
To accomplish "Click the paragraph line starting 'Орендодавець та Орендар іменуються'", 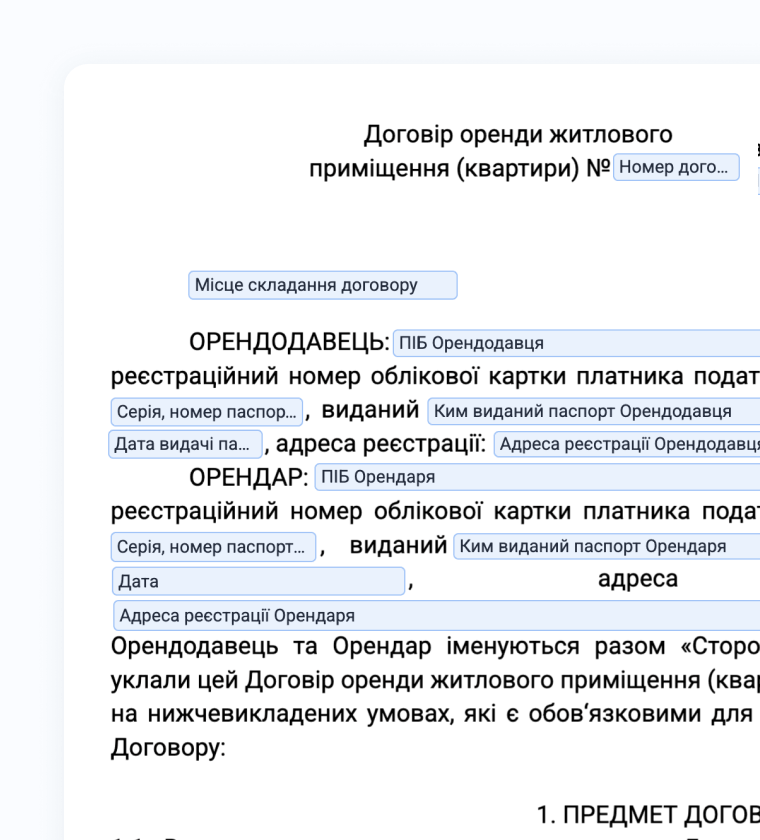I will 435,646.
